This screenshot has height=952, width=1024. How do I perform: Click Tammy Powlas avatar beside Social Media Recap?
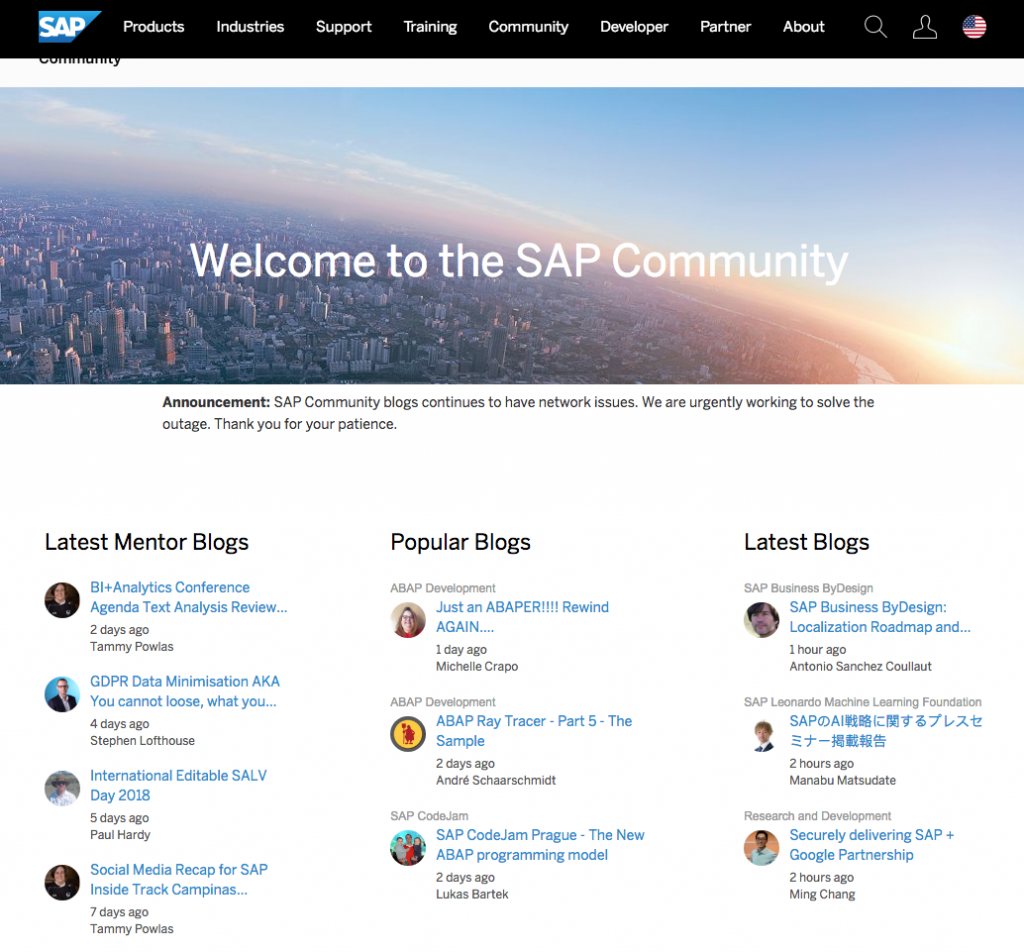click(62, 882)
